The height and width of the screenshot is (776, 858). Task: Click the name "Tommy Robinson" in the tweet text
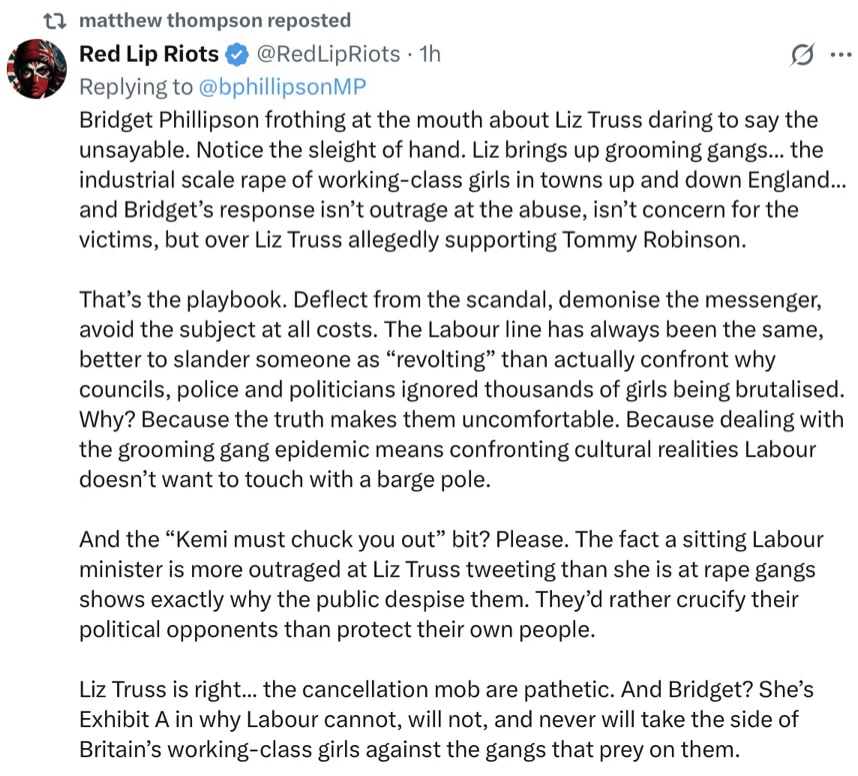(x=654, y=240)
